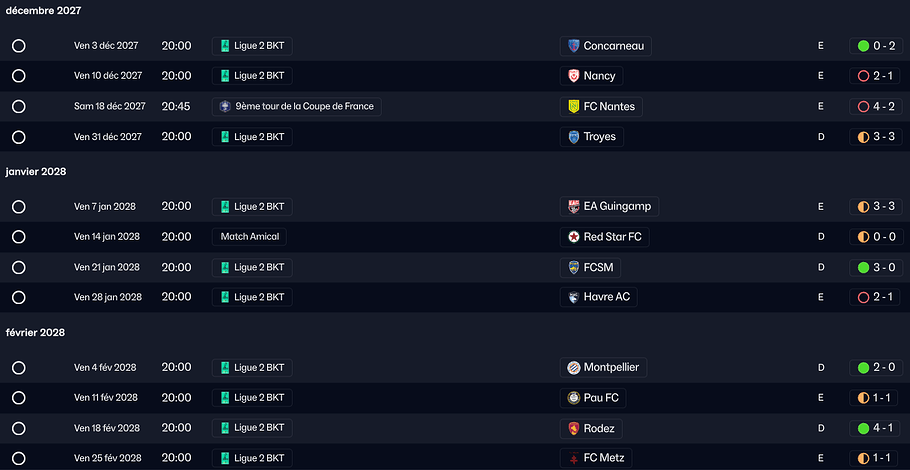Click the Ligue 2 BKT tag for Pau FC match
The width and height of the screenshot is (910, 470).
pyautogui.click(x=252, y=398)
